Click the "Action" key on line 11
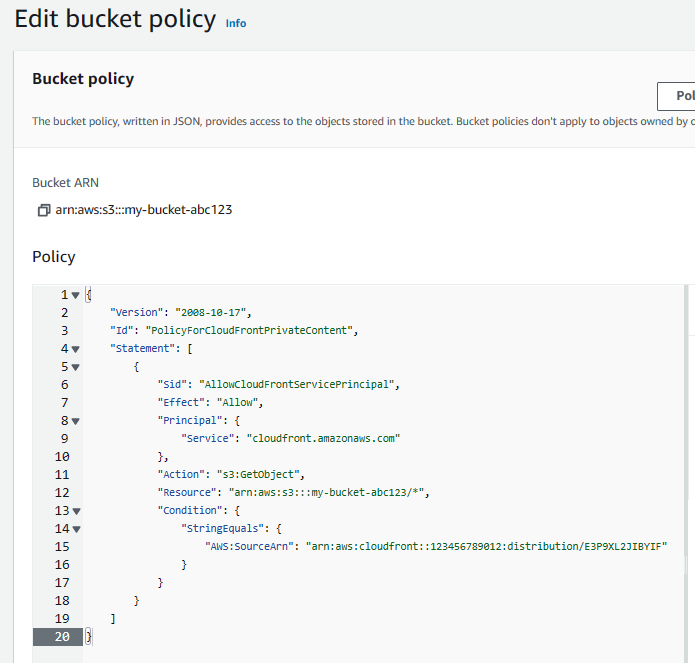 point(181,474)
